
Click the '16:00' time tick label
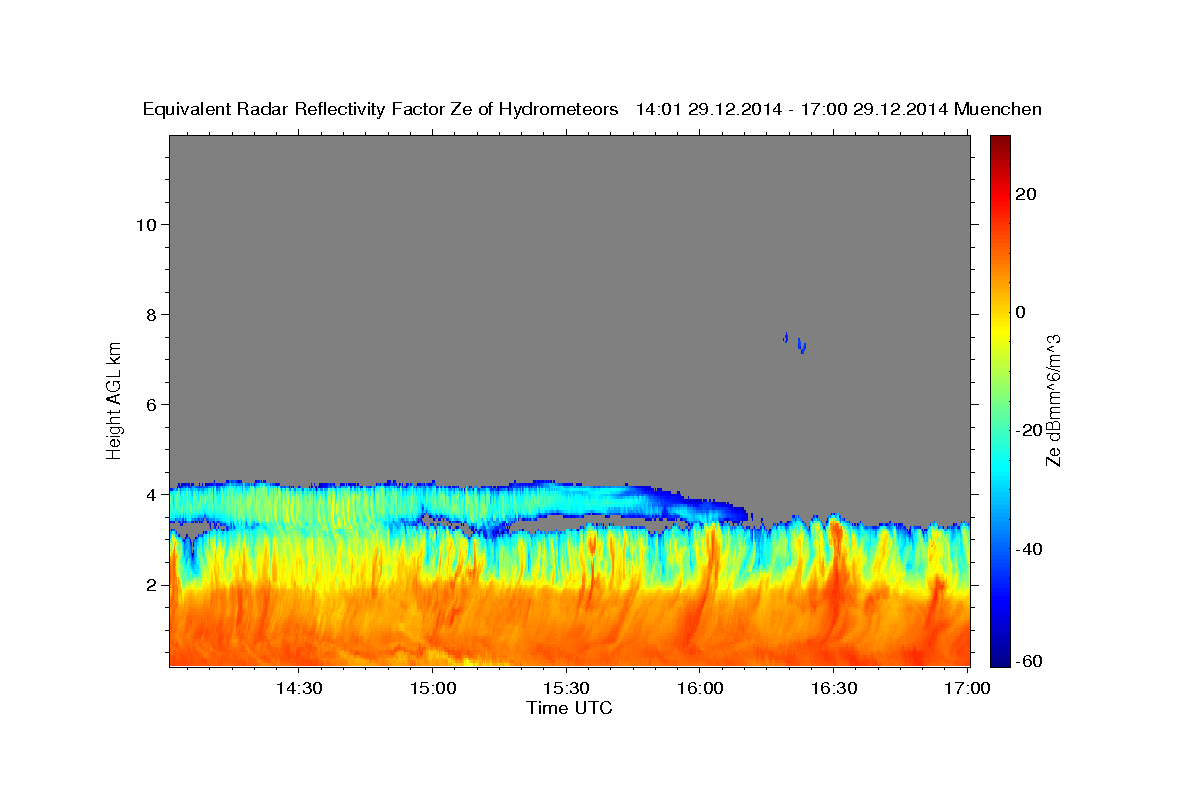[700, 688]
